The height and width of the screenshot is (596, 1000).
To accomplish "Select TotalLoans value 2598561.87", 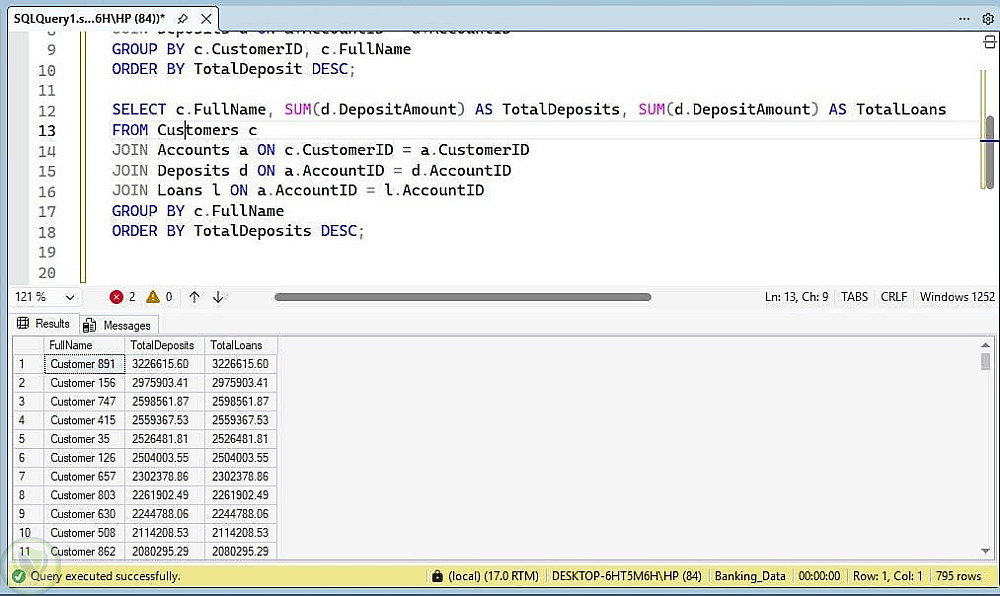I will (x=240, y=402).
